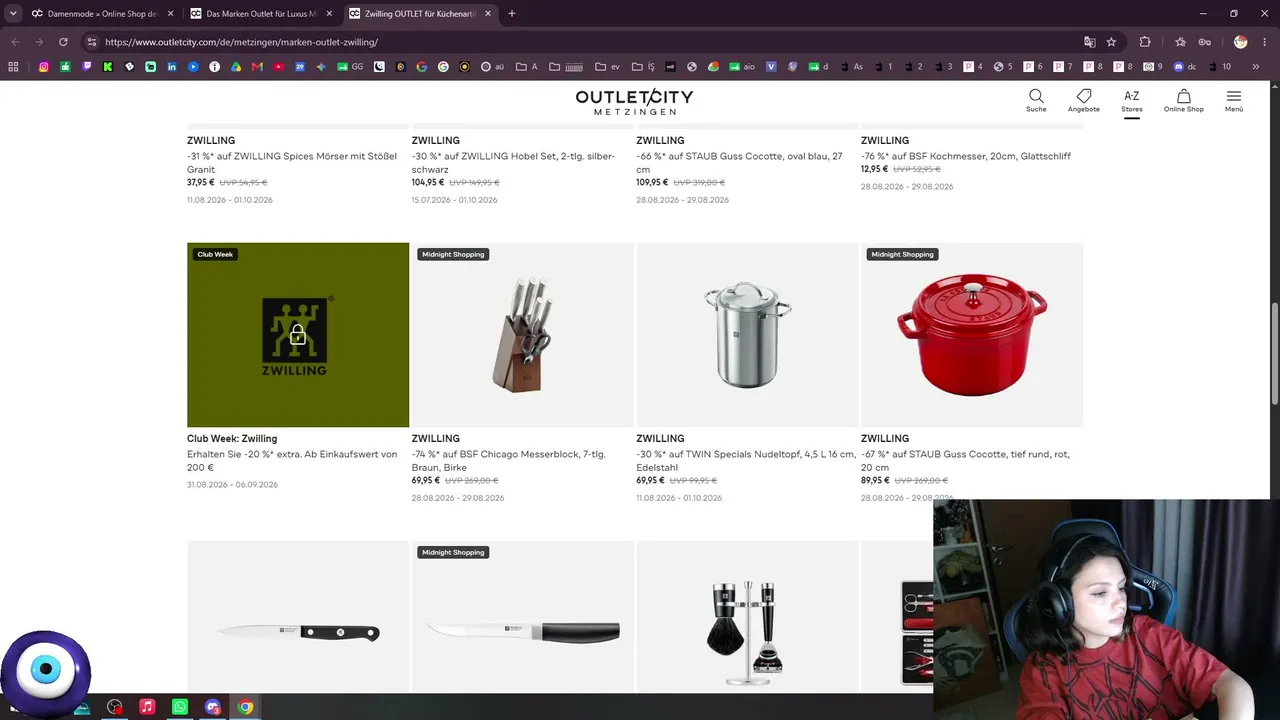Viewport: 1280px width, 720px height.
Task: Open the Club Week Zwilling locked tile
Action: pyautogui.click(x=298, y=335)
